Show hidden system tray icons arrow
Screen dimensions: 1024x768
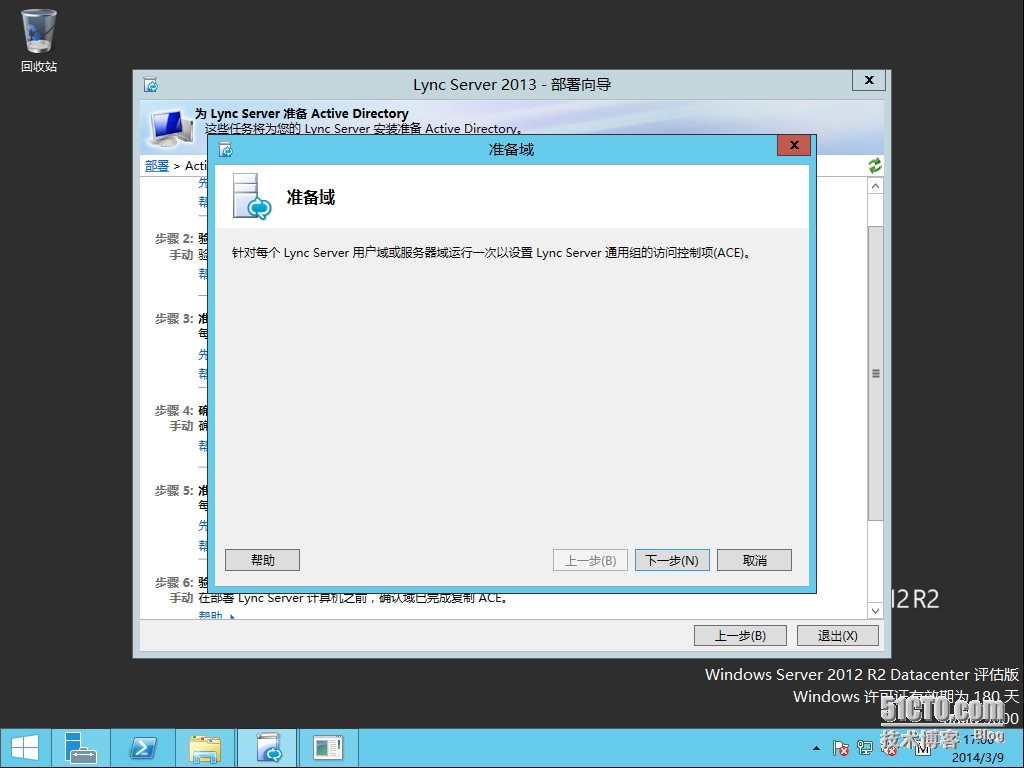816,748
